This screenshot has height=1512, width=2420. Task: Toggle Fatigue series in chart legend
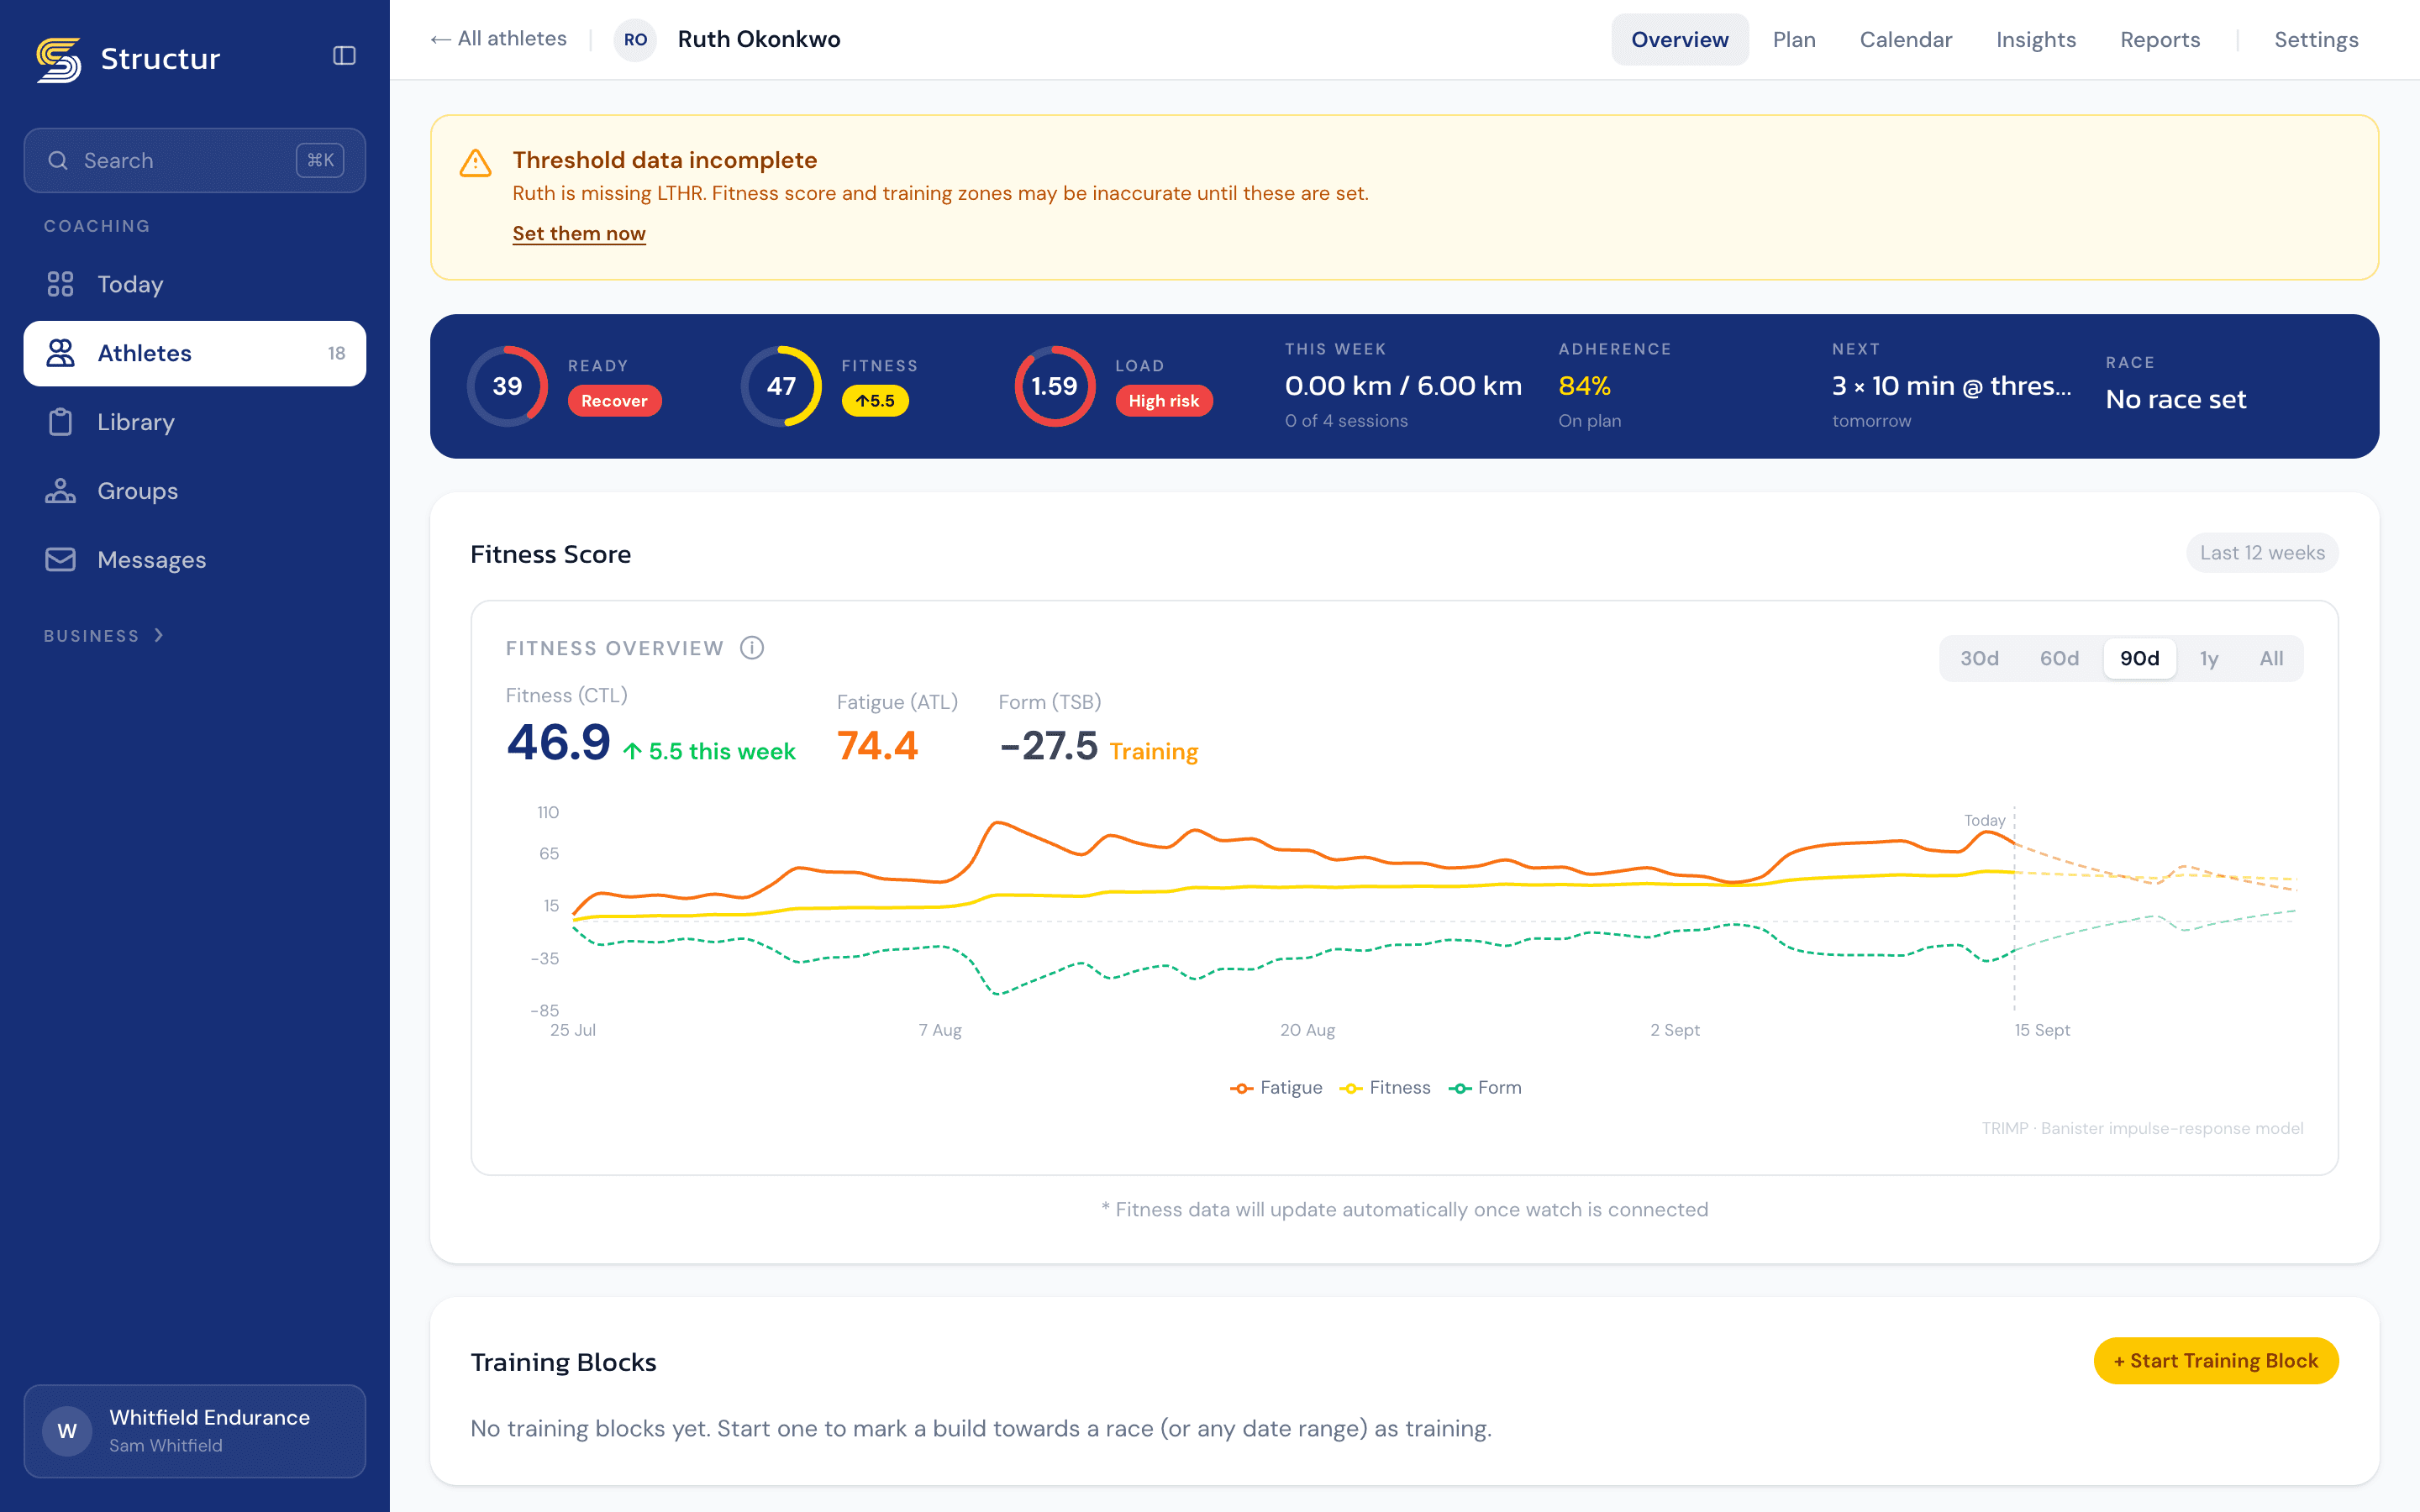[x=1276, y=1088]
